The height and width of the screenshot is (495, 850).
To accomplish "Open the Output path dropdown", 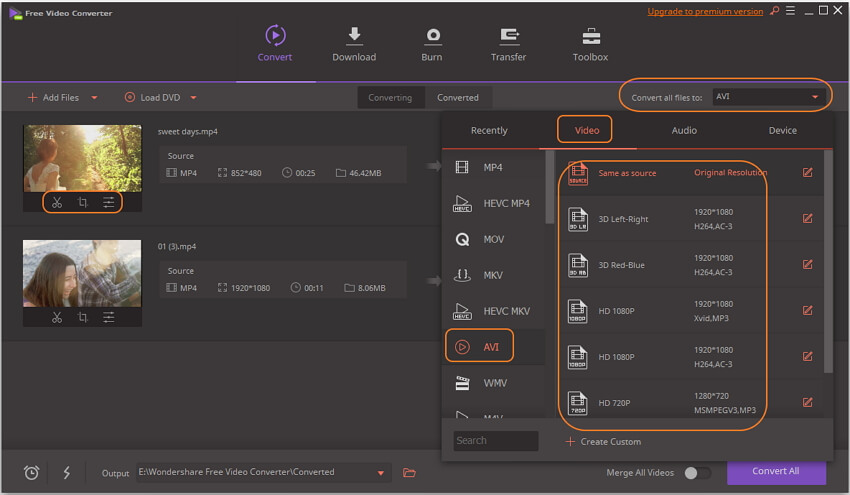I will click(381, 473).
